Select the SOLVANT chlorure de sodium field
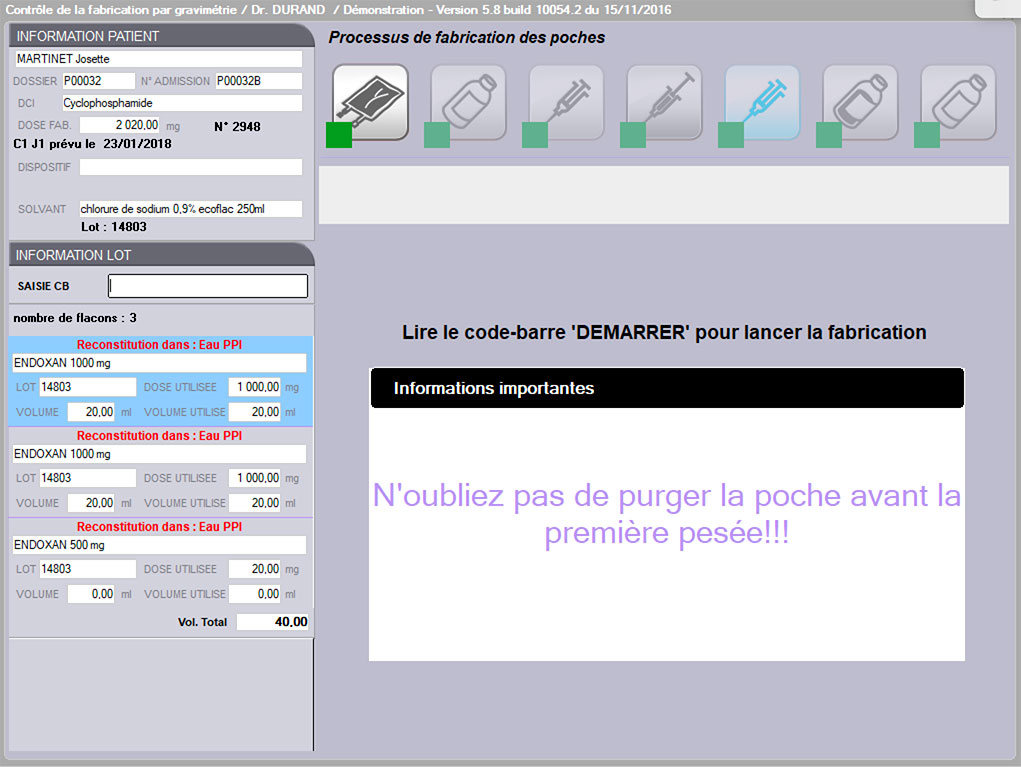The width and height of the screenshot is (1021, 767). (x=191, y=209)
